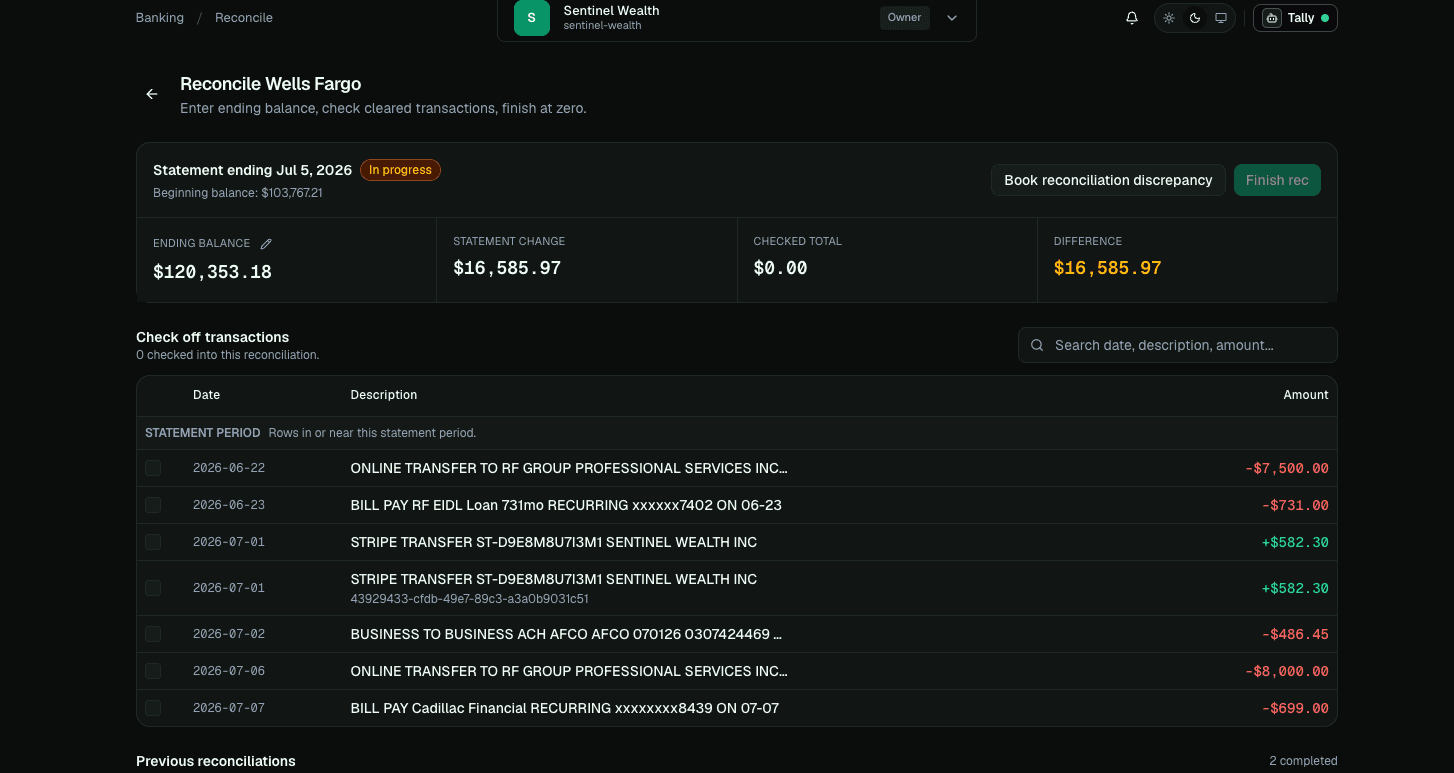The height and width of the screenshot is (773, 1454).
Task: Go back using the arrow icon
Action: 152,94
